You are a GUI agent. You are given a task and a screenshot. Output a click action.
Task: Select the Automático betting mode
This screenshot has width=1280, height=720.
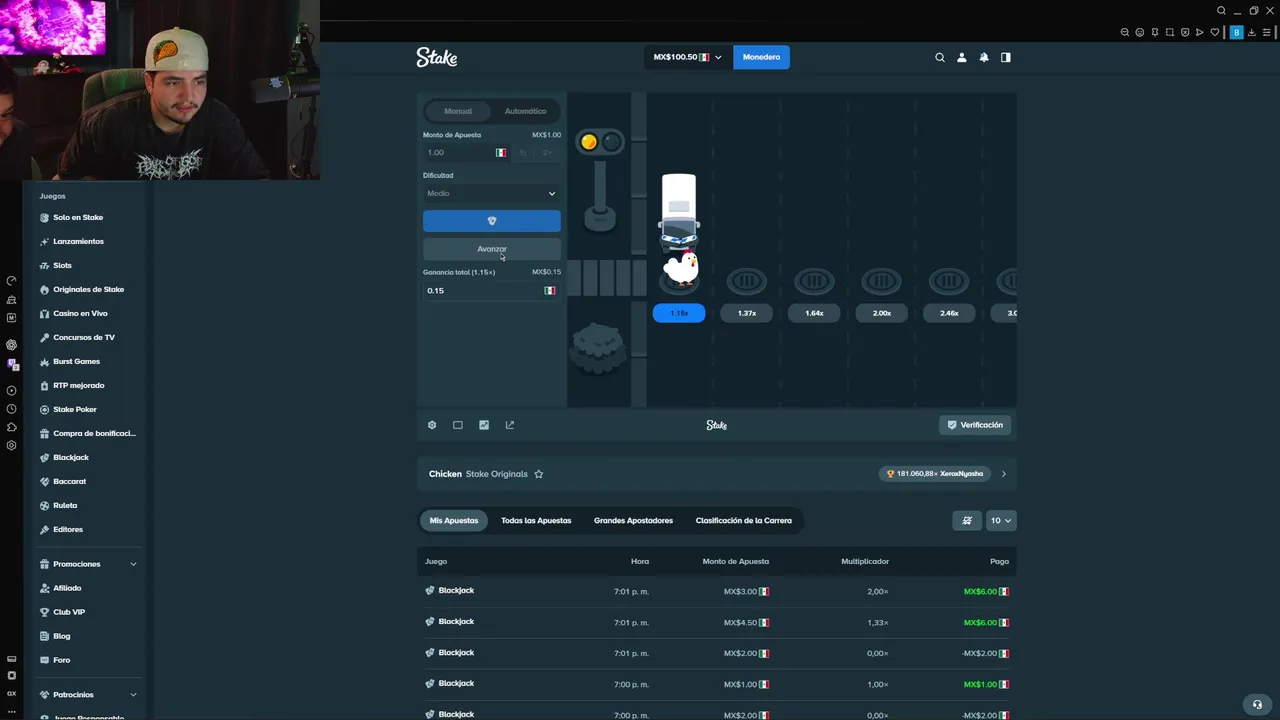click(525, 111)
